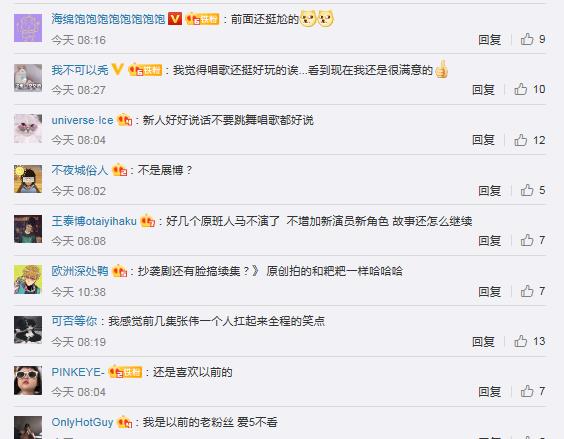Click 回复 on 欧洲深处鸭's comment
The image size is (564, 439).
(490, 291)
